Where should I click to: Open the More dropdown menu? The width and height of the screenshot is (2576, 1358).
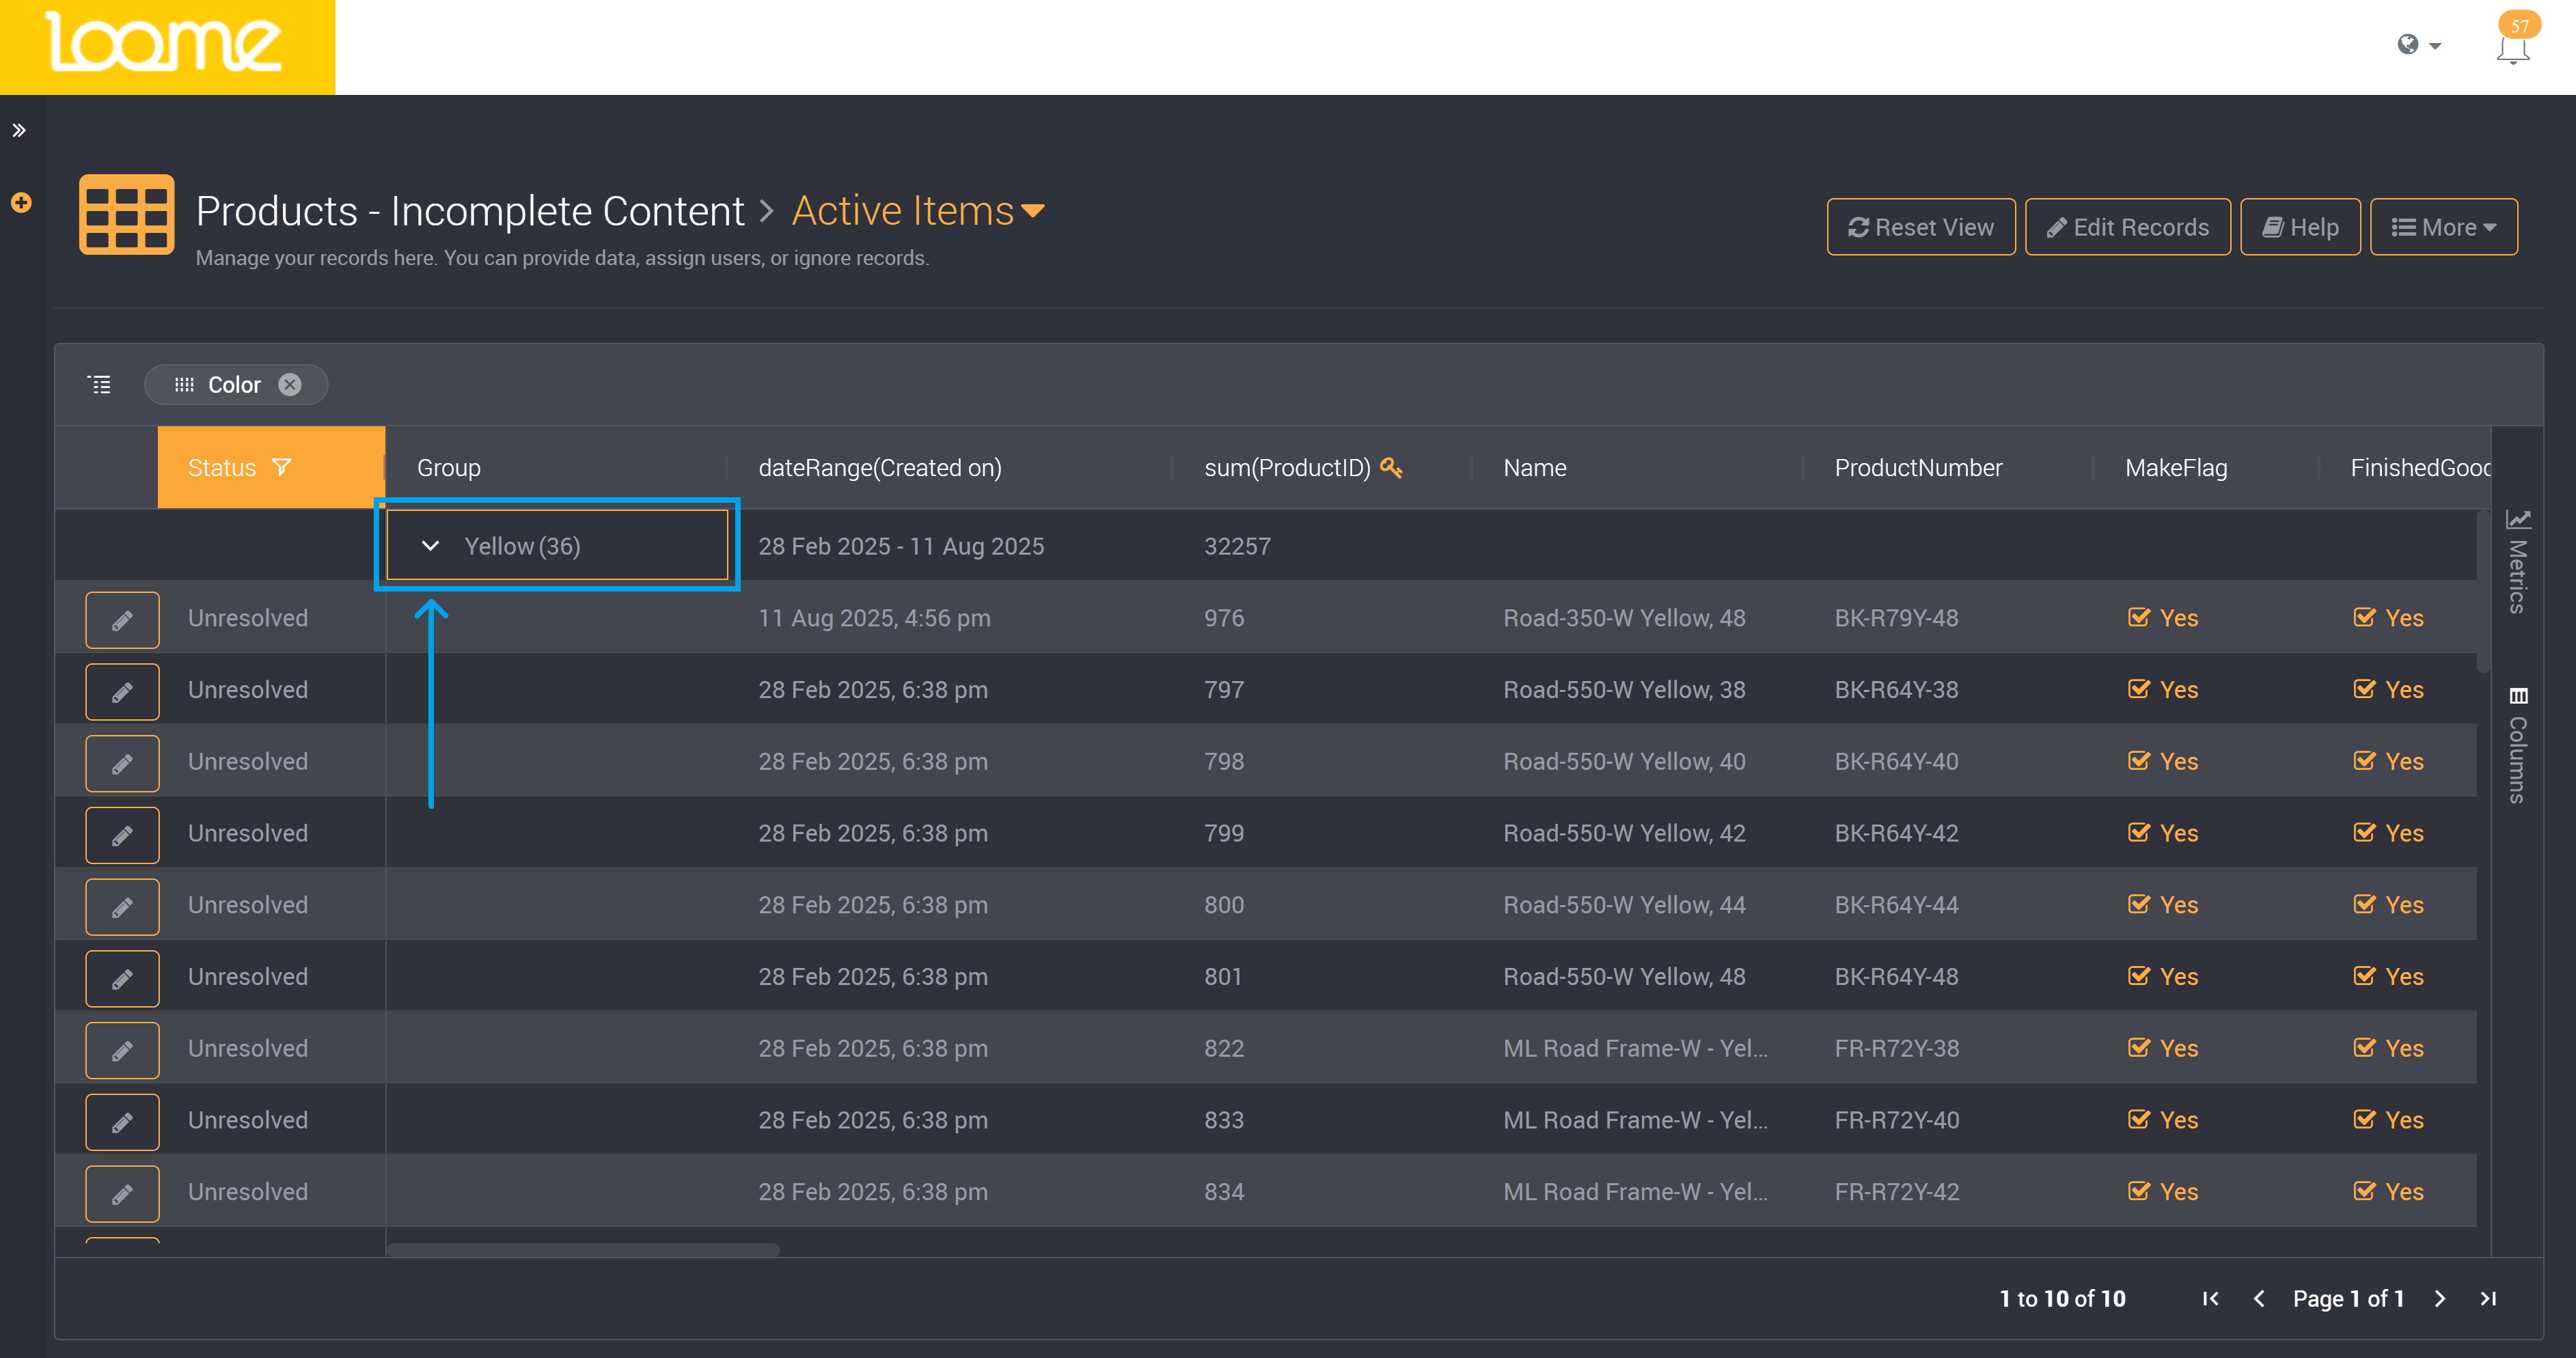pyautogui.click(x=2444, y=227)
